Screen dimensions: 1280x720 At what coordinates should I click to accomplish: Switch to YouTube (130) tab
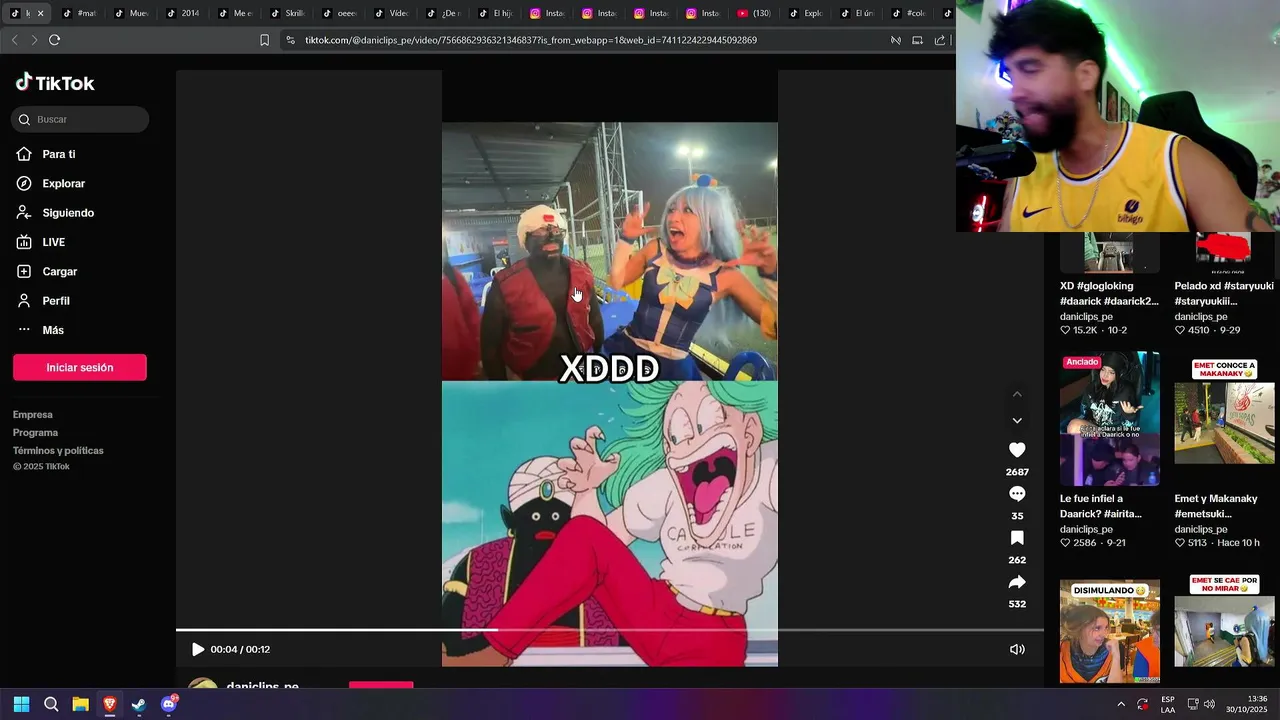[754, 13]
